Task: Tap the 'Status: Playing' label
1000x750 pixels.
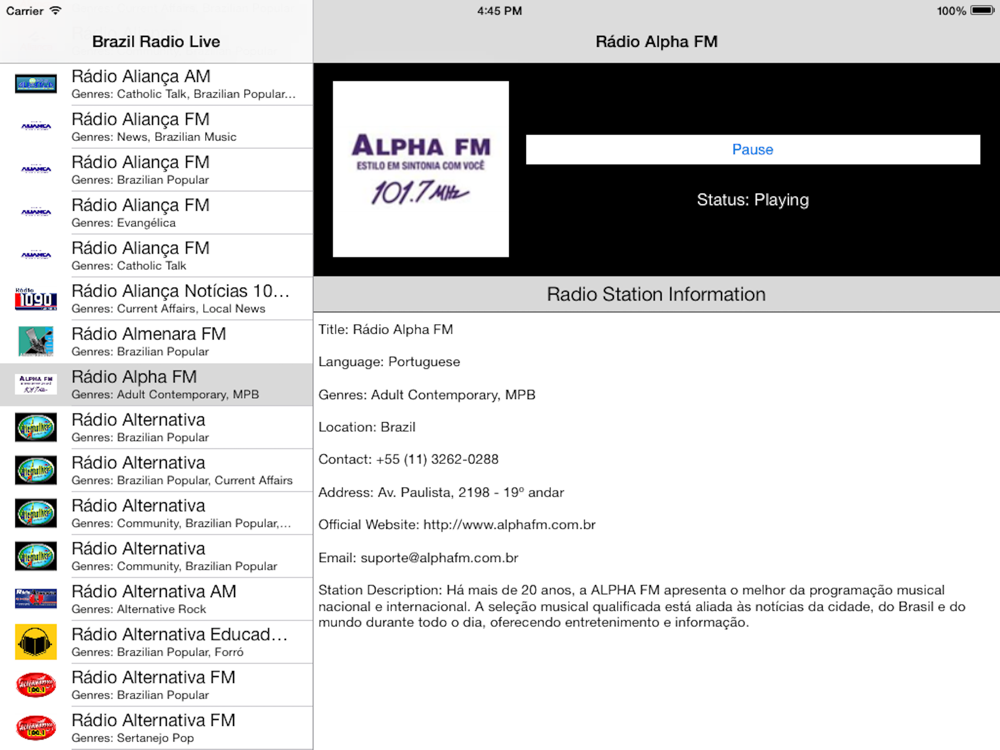Action: point(753,200)
